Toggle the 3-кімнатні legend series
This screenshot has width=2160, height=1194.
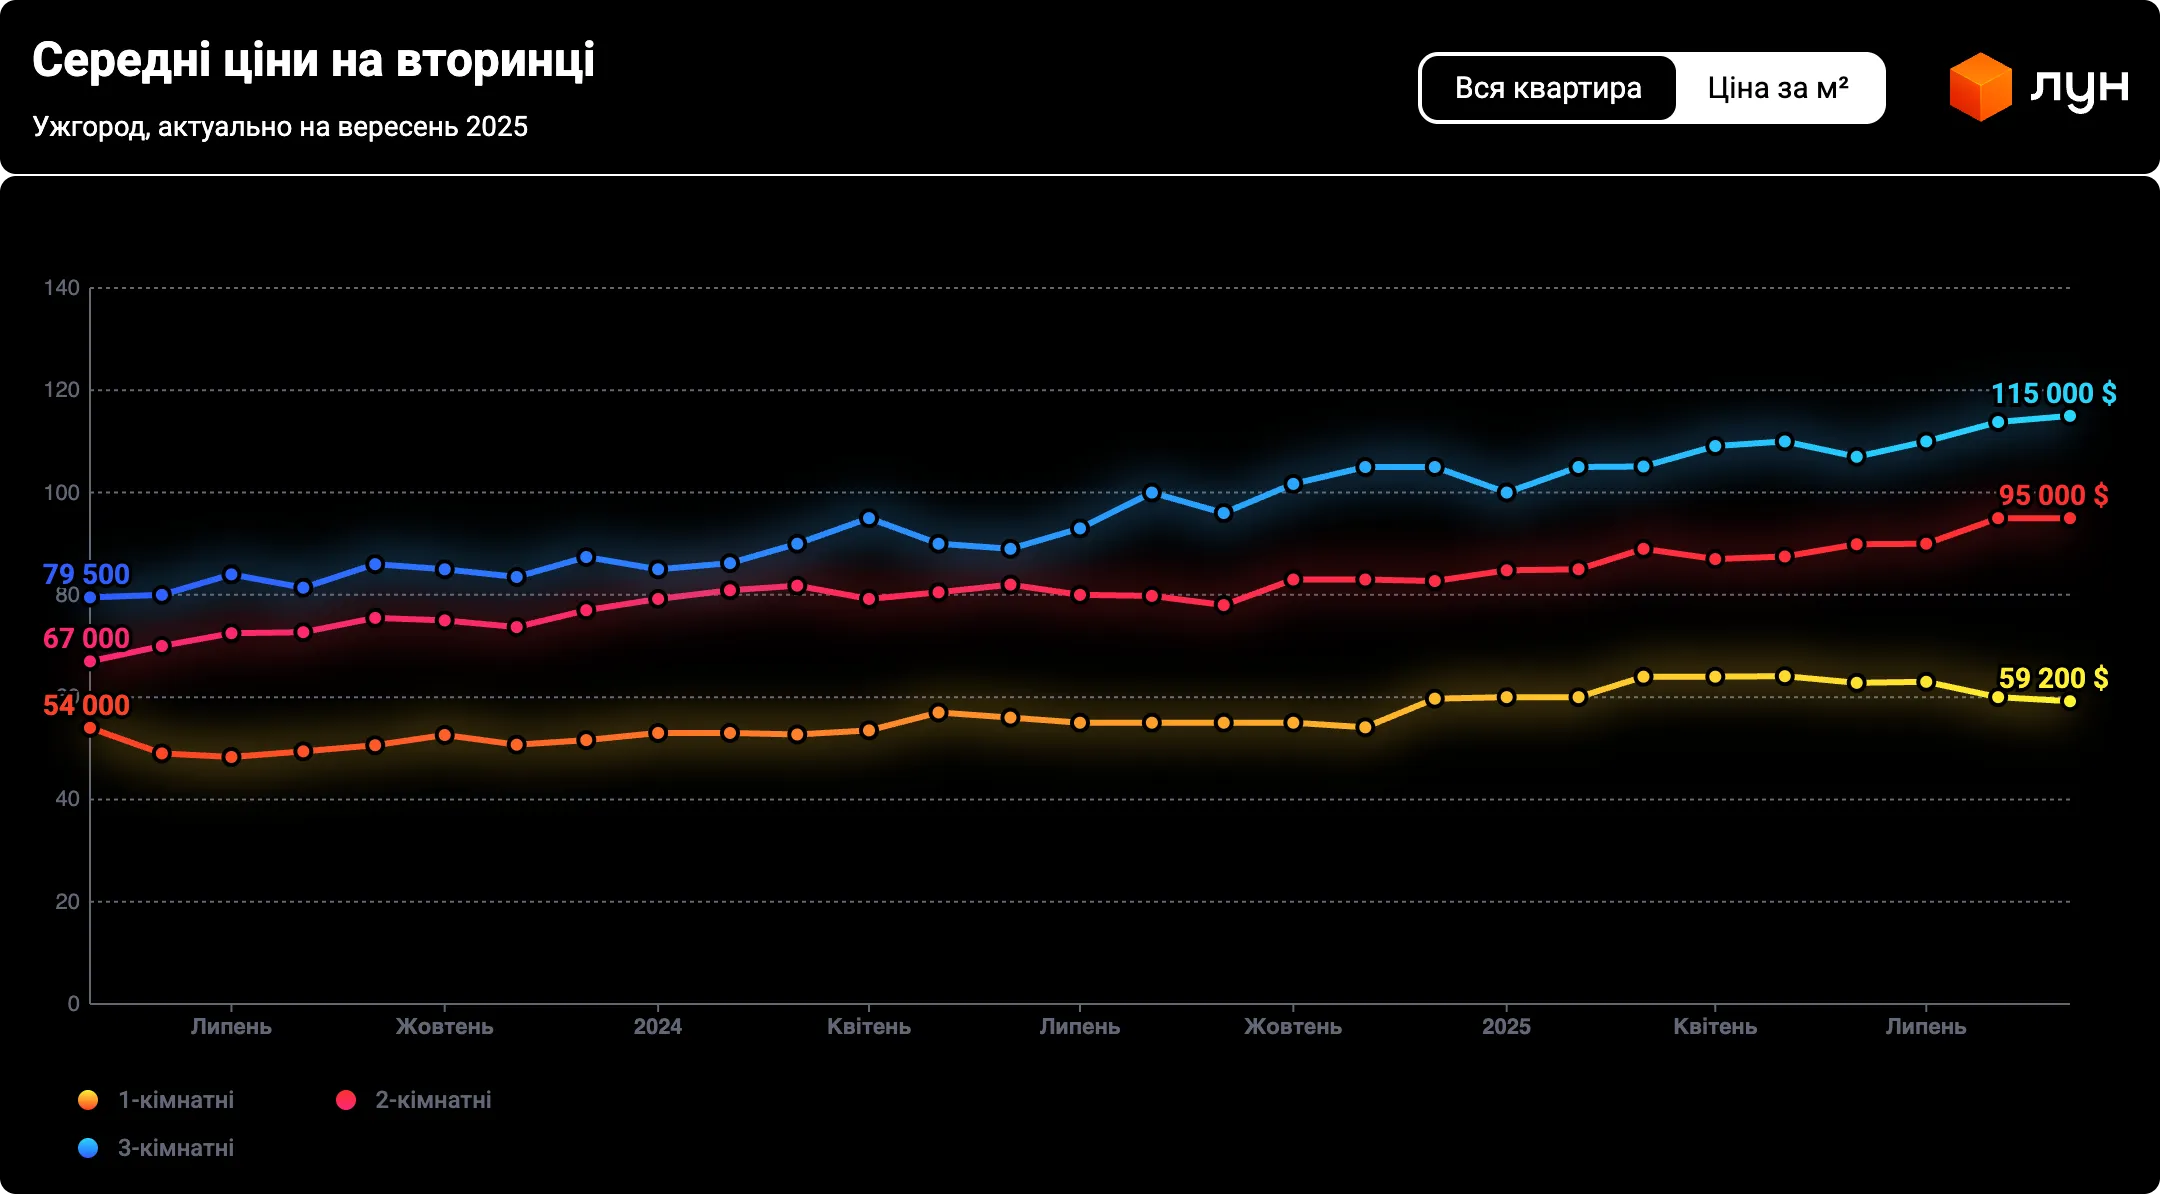[x=176, y=1148]
